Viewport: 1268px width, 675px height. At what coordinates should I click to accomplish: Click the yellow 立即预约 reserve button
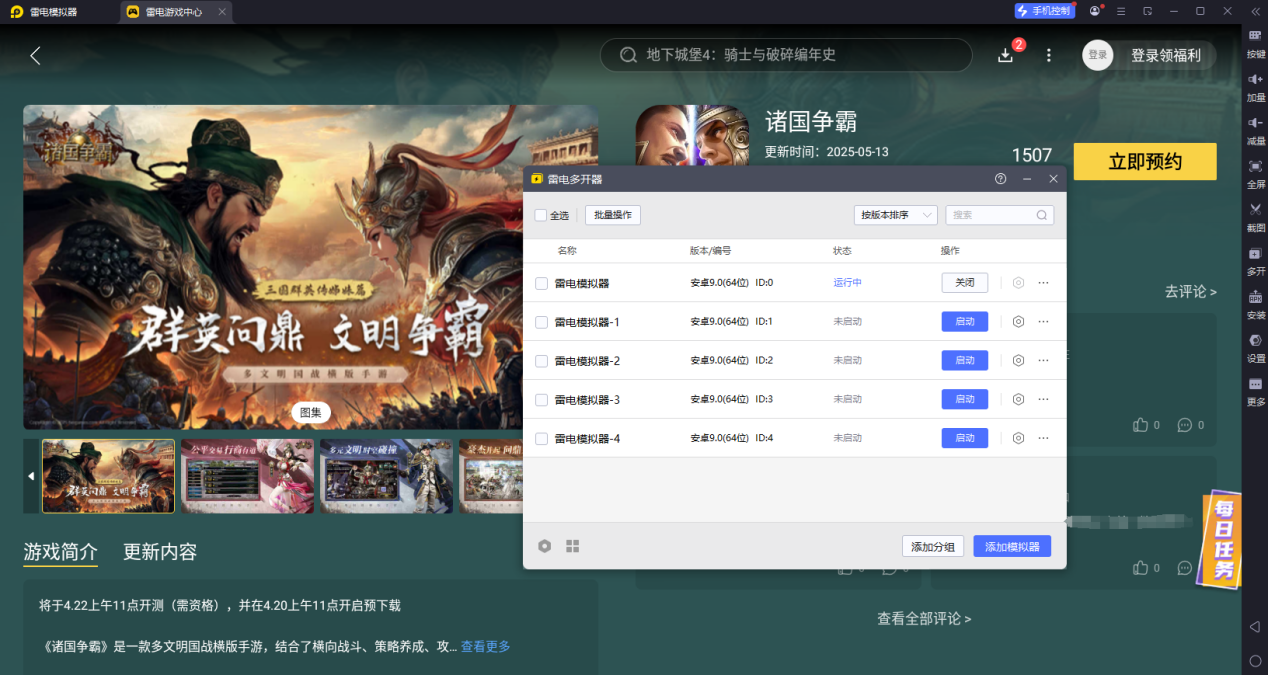click(1145, 162)
